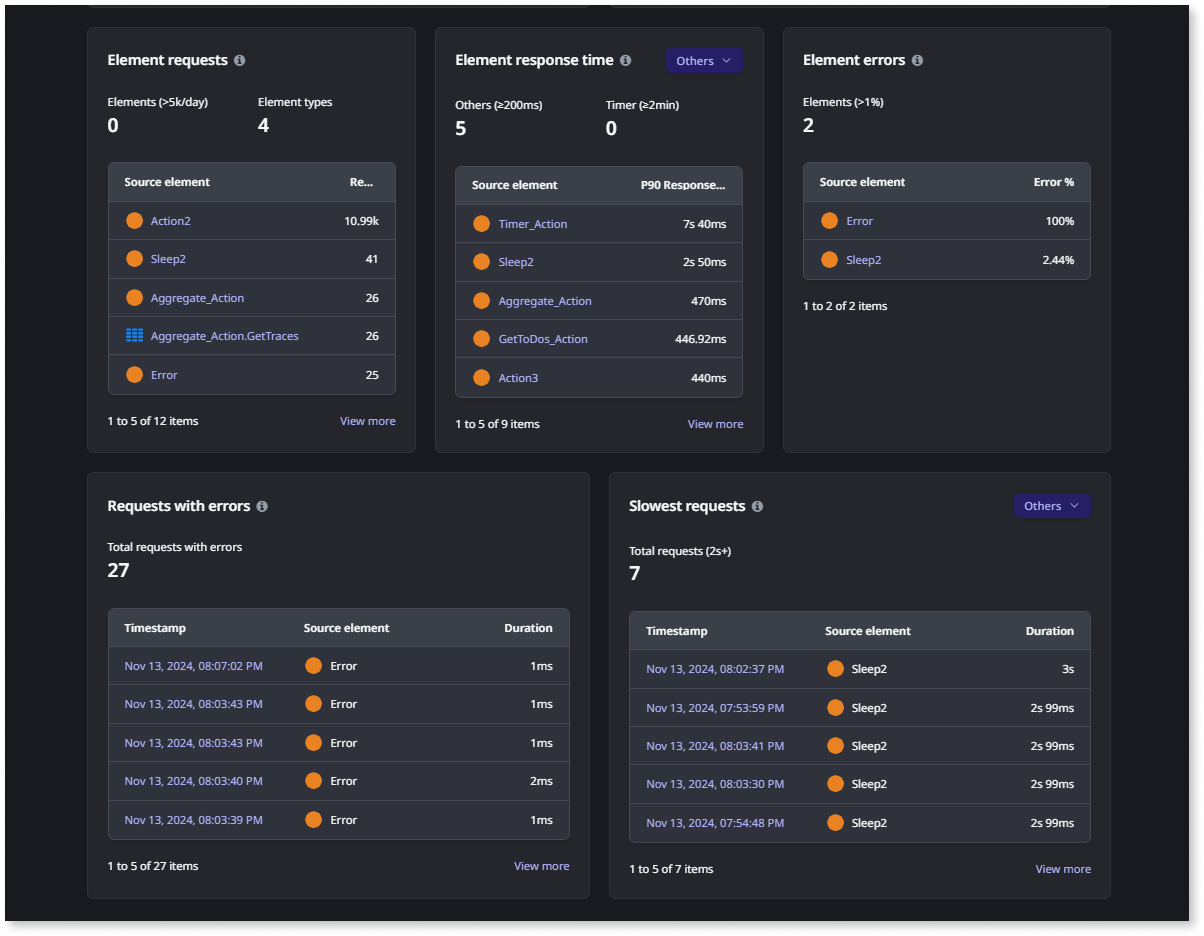1204x936 pixels.
Task: Expand the Others dropdown in Slowest requests
Action: tap(1051, 506)
